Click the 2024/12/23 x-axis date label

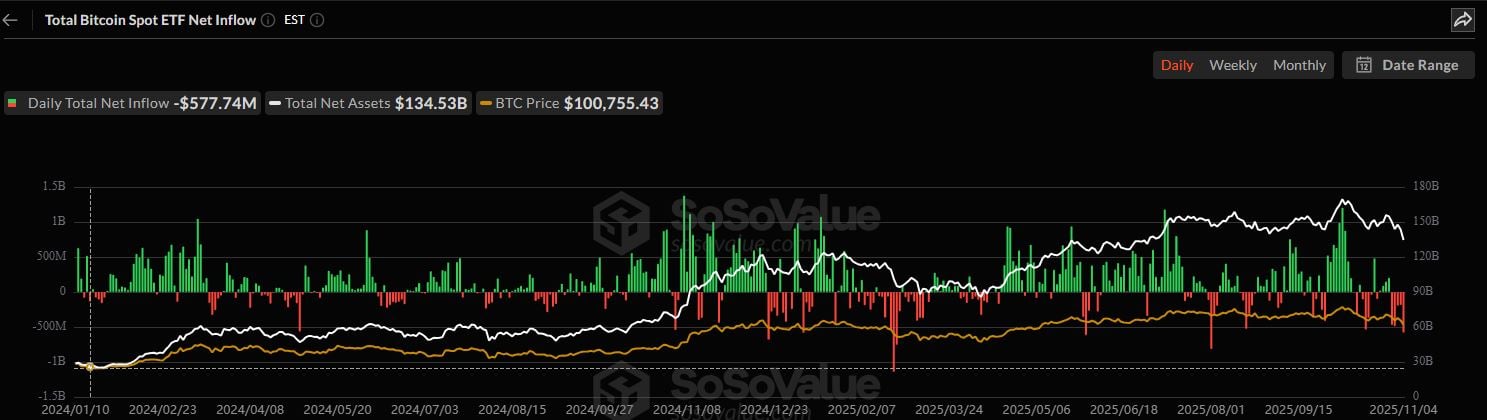coord(773,410)
